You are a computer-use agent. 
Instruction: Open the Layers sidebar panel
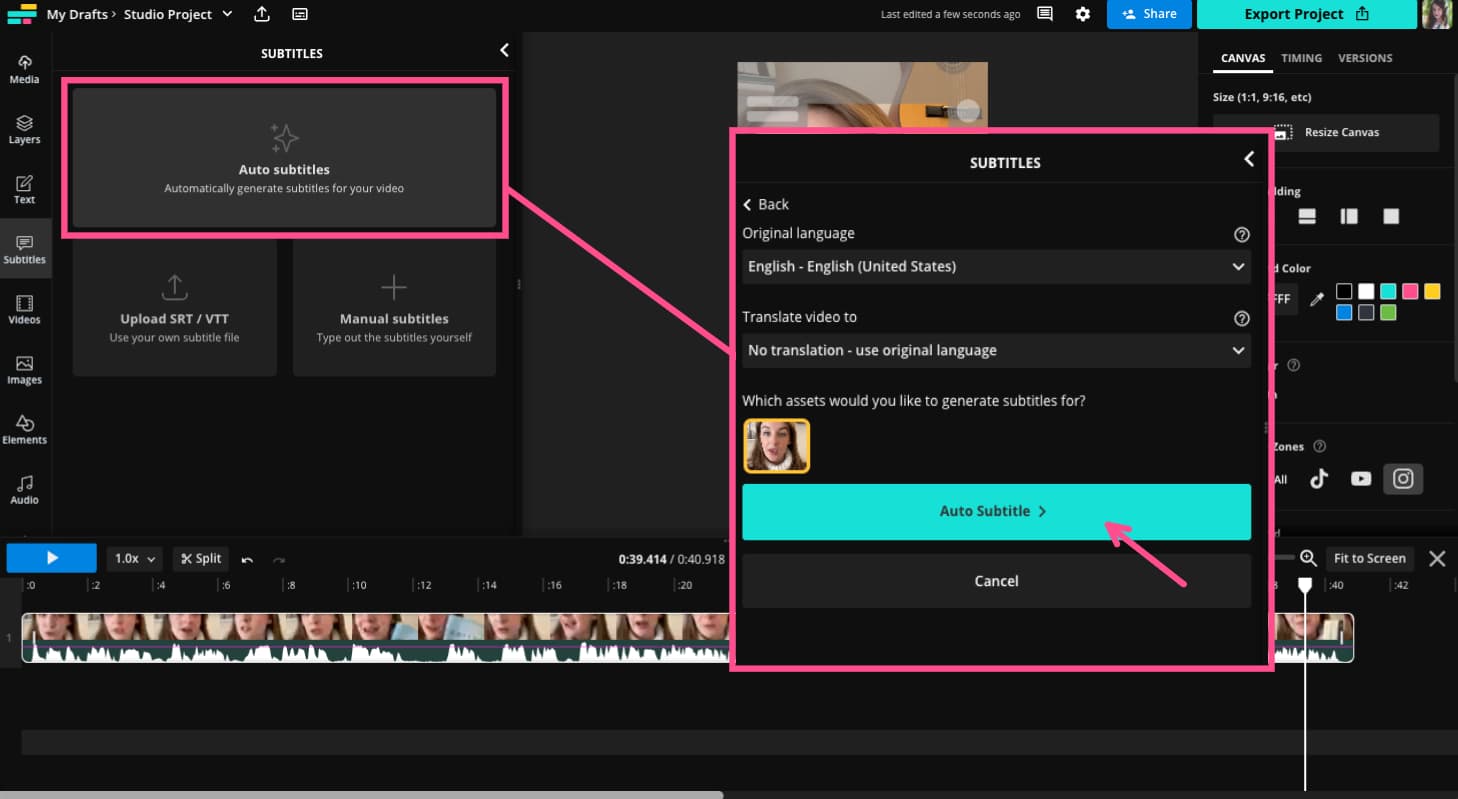[24, 130]
